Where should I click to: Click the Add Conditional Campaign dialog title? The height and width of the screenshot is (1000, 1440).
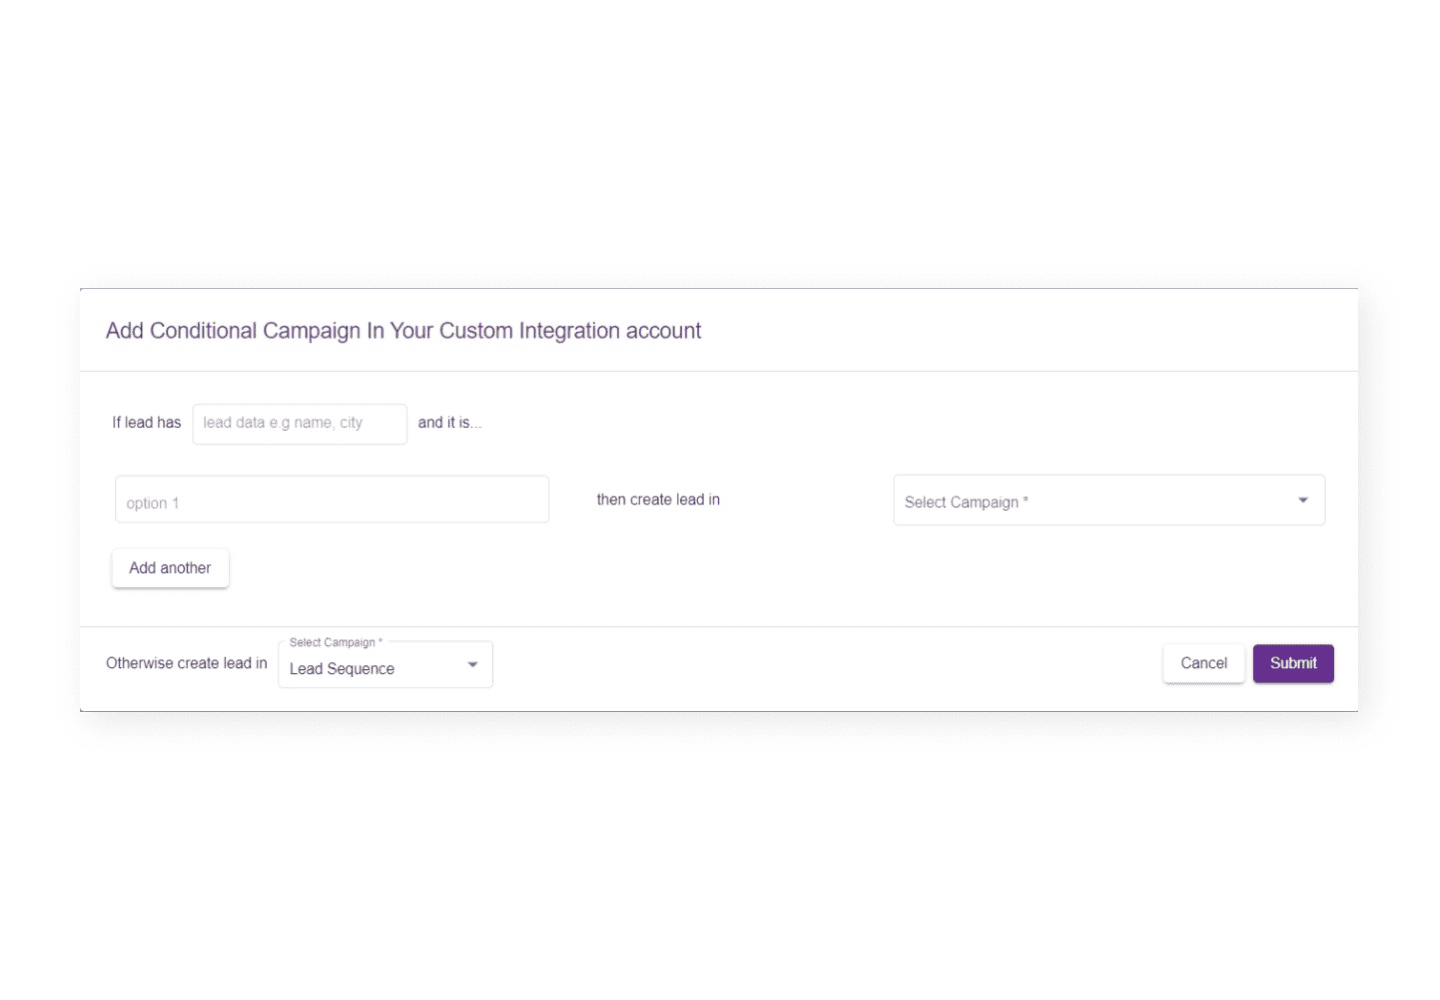tap(403, 331)
